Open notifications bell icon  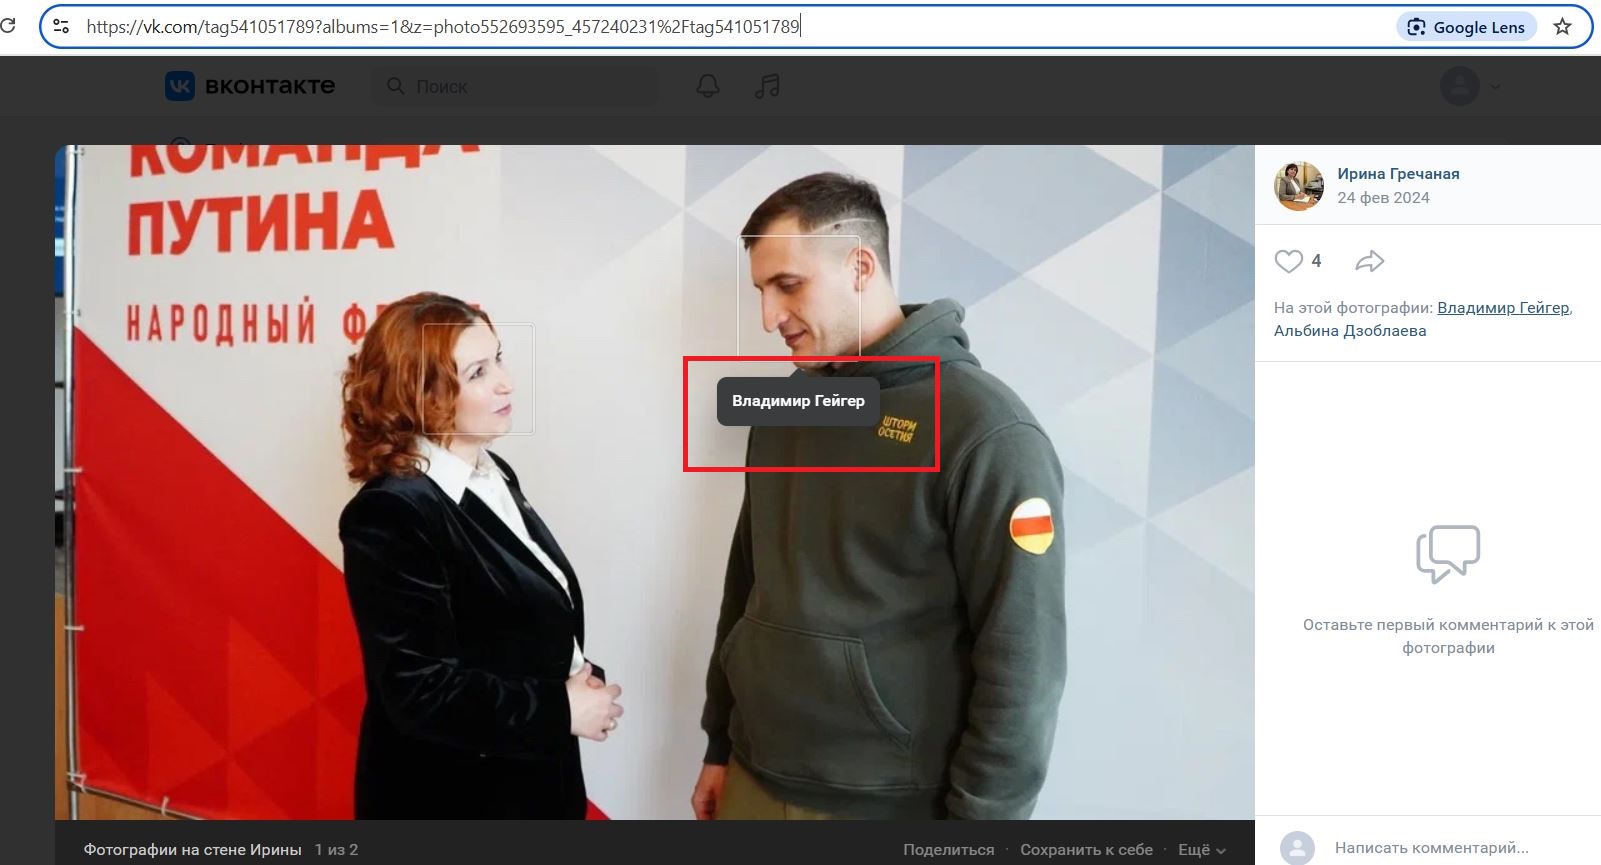click(708, 86)
